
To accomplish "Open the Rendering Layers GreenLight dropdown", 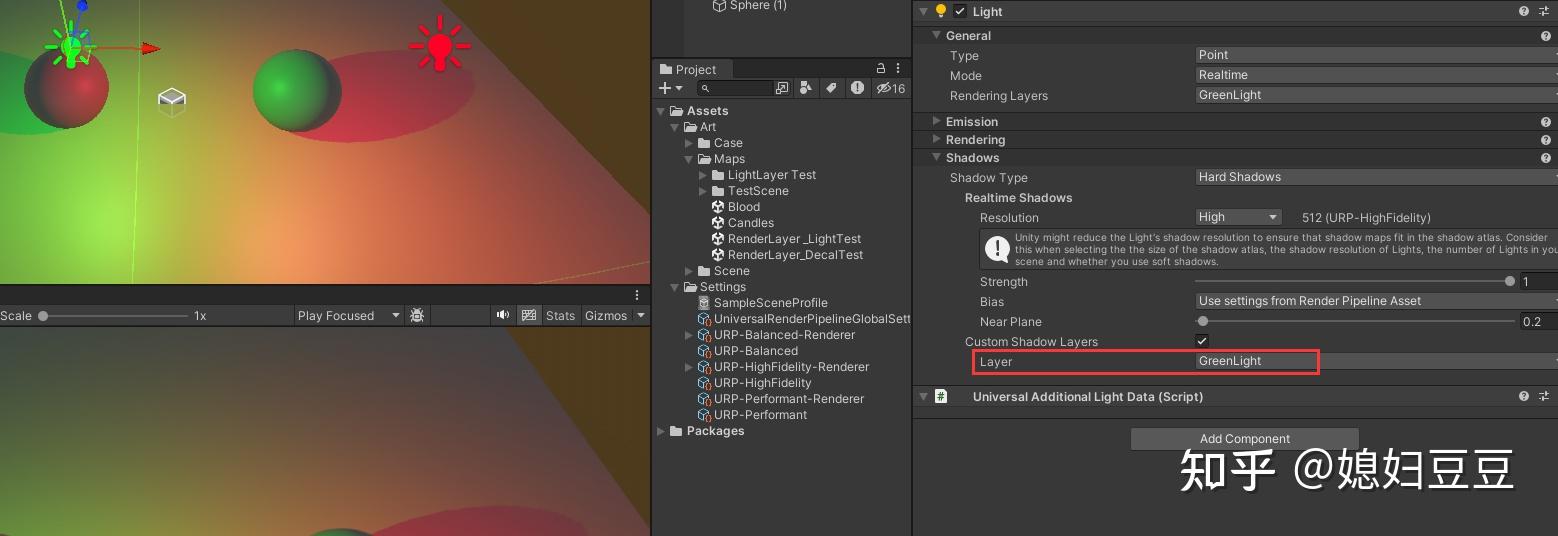I will point(1377,95).
